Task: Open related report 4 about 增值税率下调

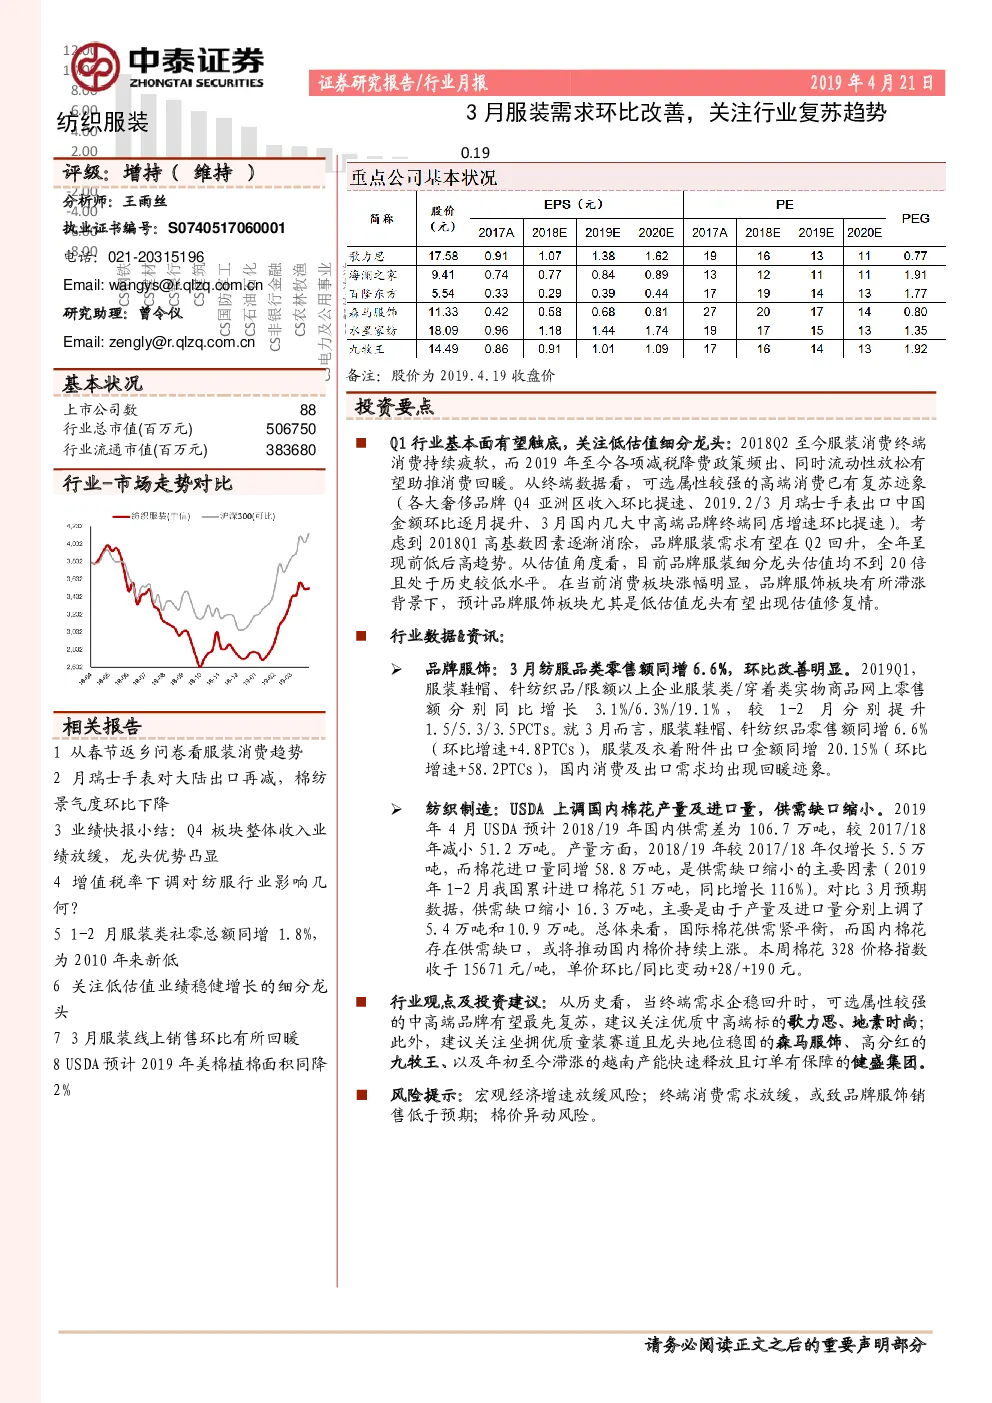Action: coord(189,894)
